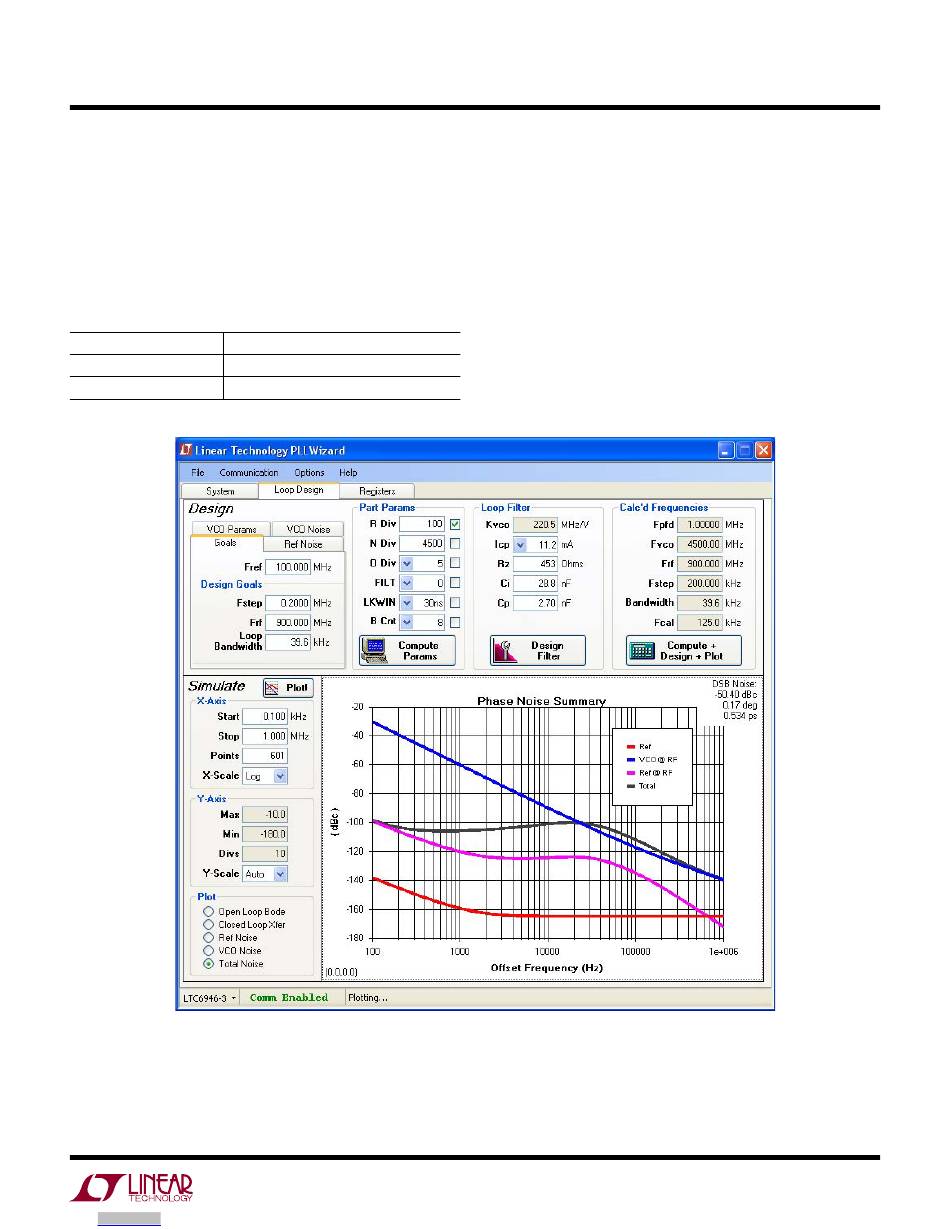This screenshot has height=1229, width=950.
Task: Open the X-Scale Log dropdown
Action: (280, 776)
